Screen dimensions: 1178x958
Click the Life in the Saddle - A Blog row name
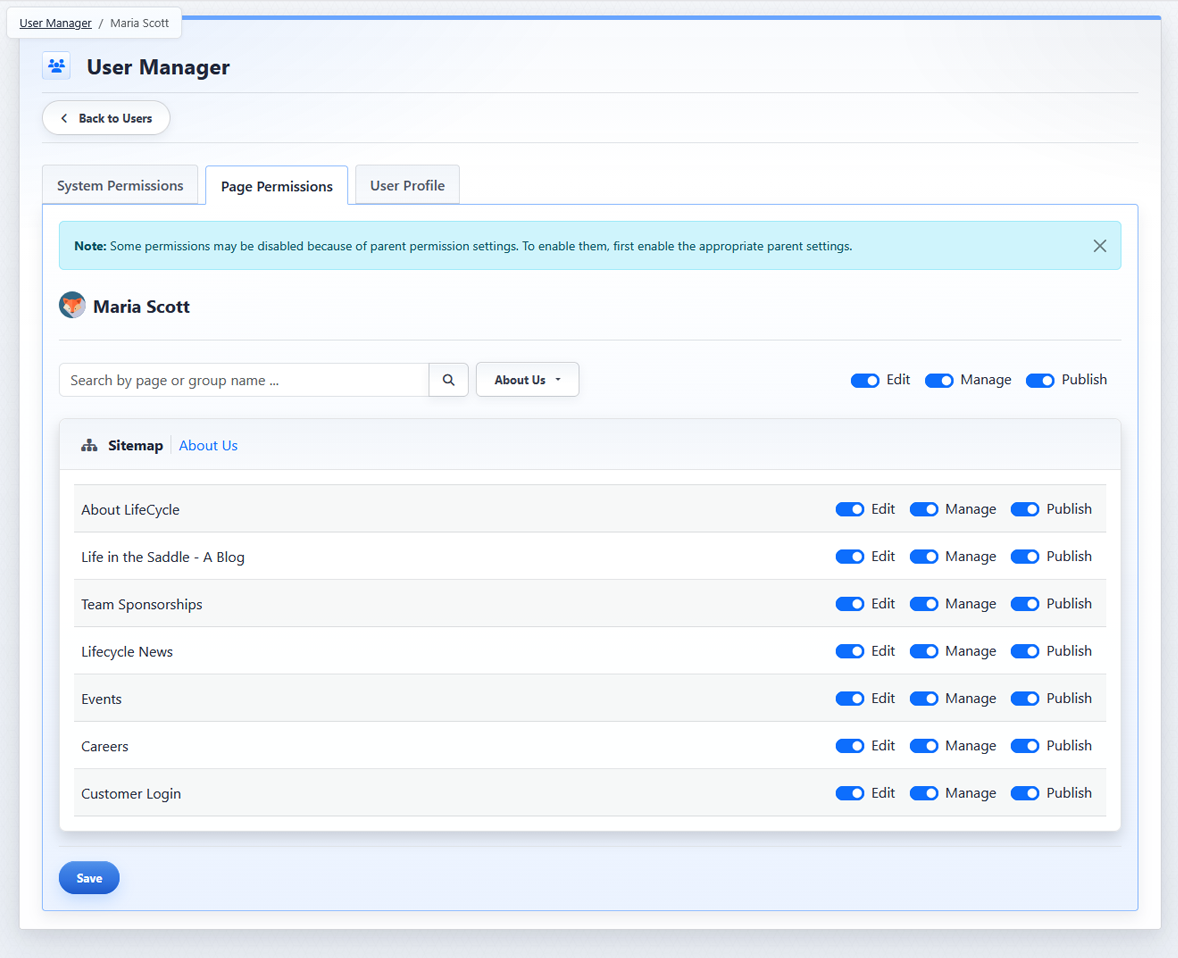click(163, 557)
